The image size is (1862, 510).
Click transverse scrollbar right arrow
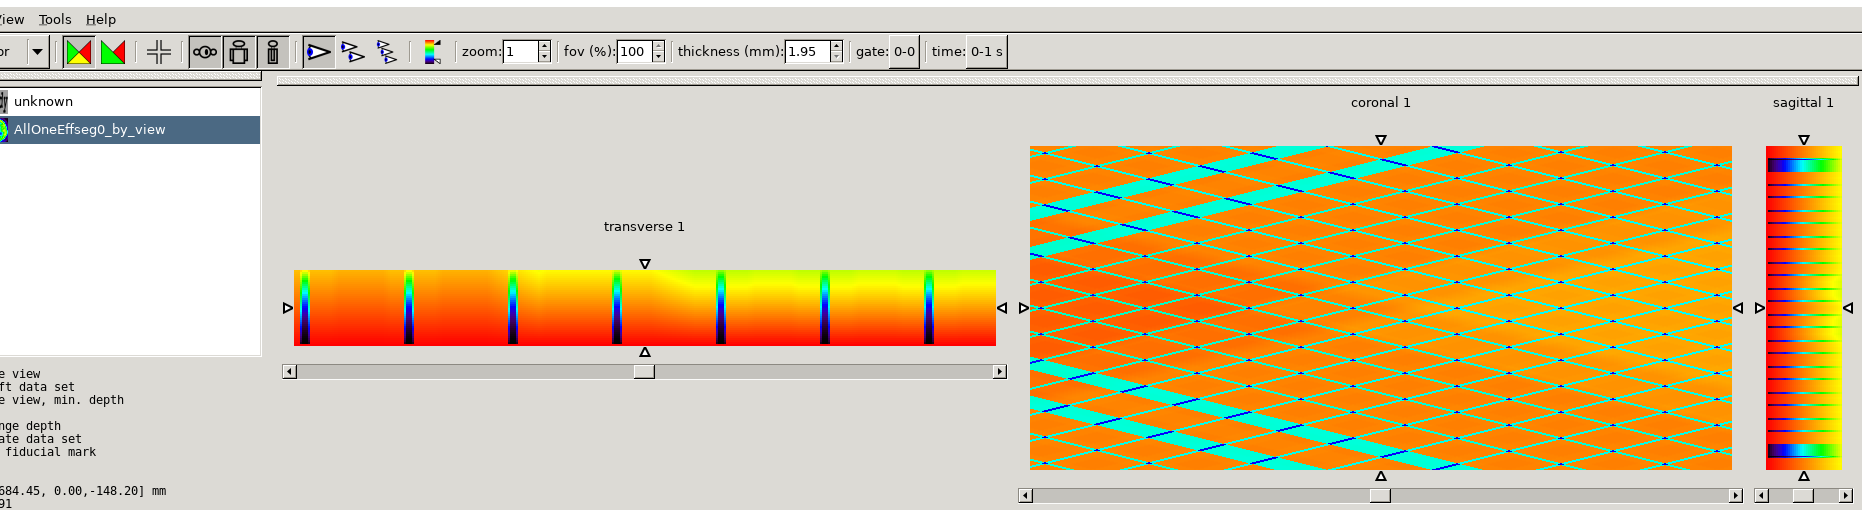tap(999, 372)
